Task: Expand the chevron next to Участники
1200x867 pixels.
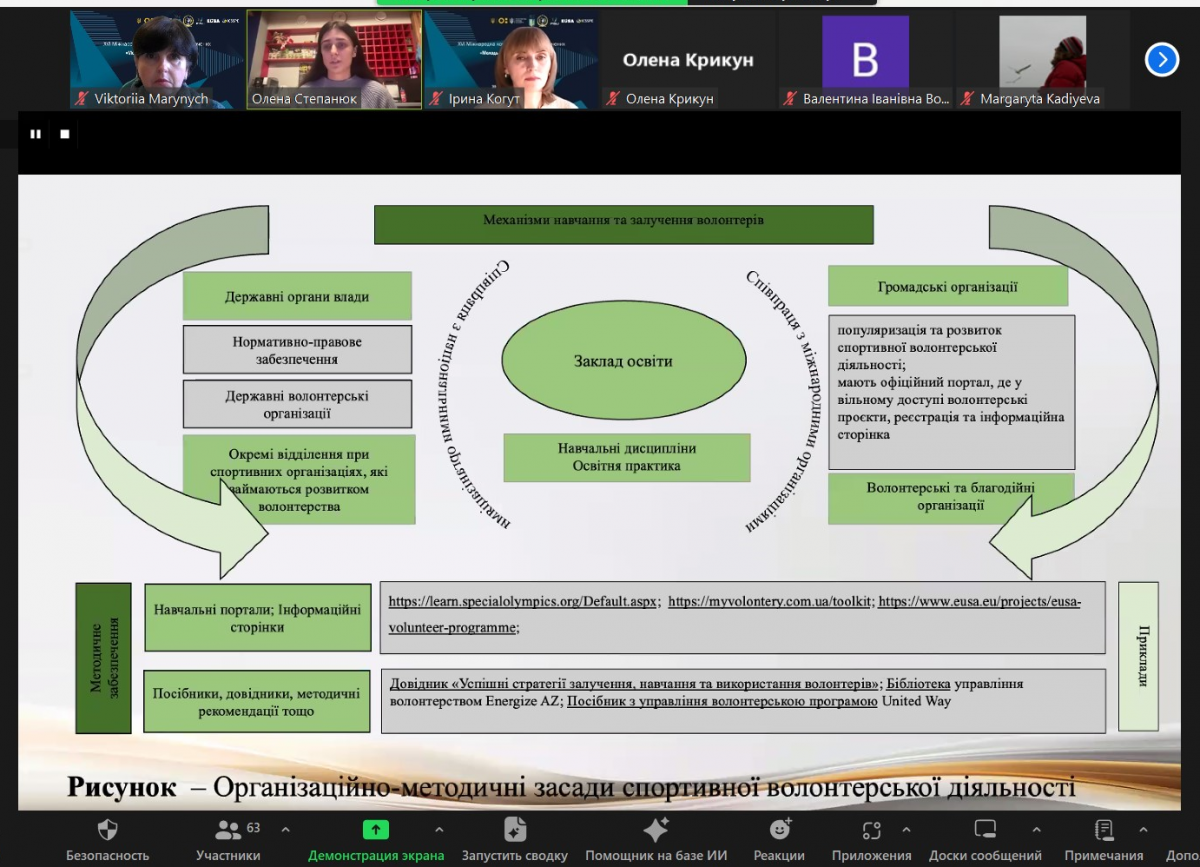Action: [286, 830]
